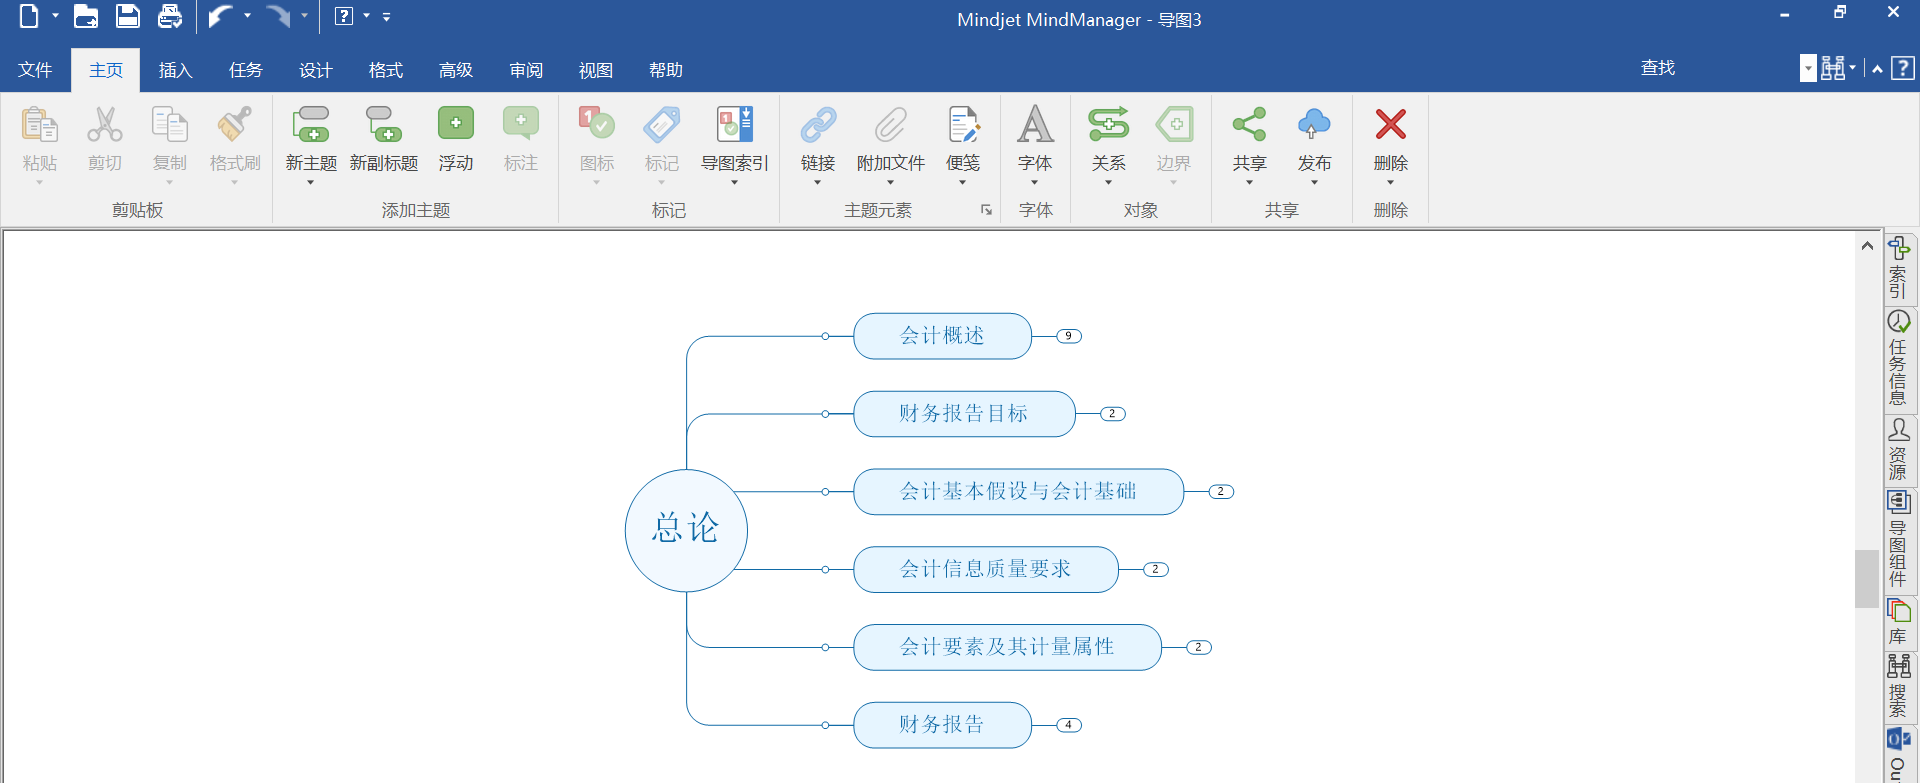Open the 库 library side panel
Image resolution: width=1920 pixels, height=783 pixels.
click(1899, 622)
